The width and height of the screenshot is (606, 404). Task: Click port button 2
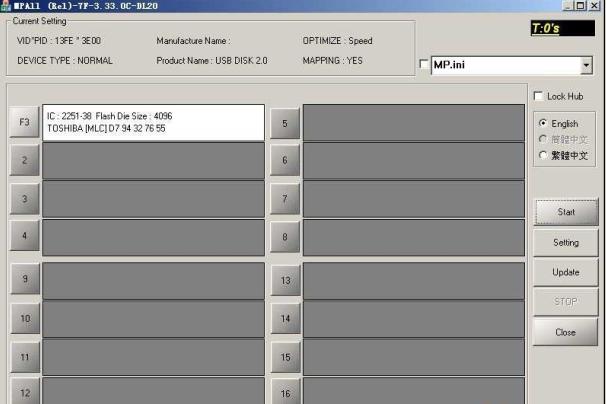(25, 160)
